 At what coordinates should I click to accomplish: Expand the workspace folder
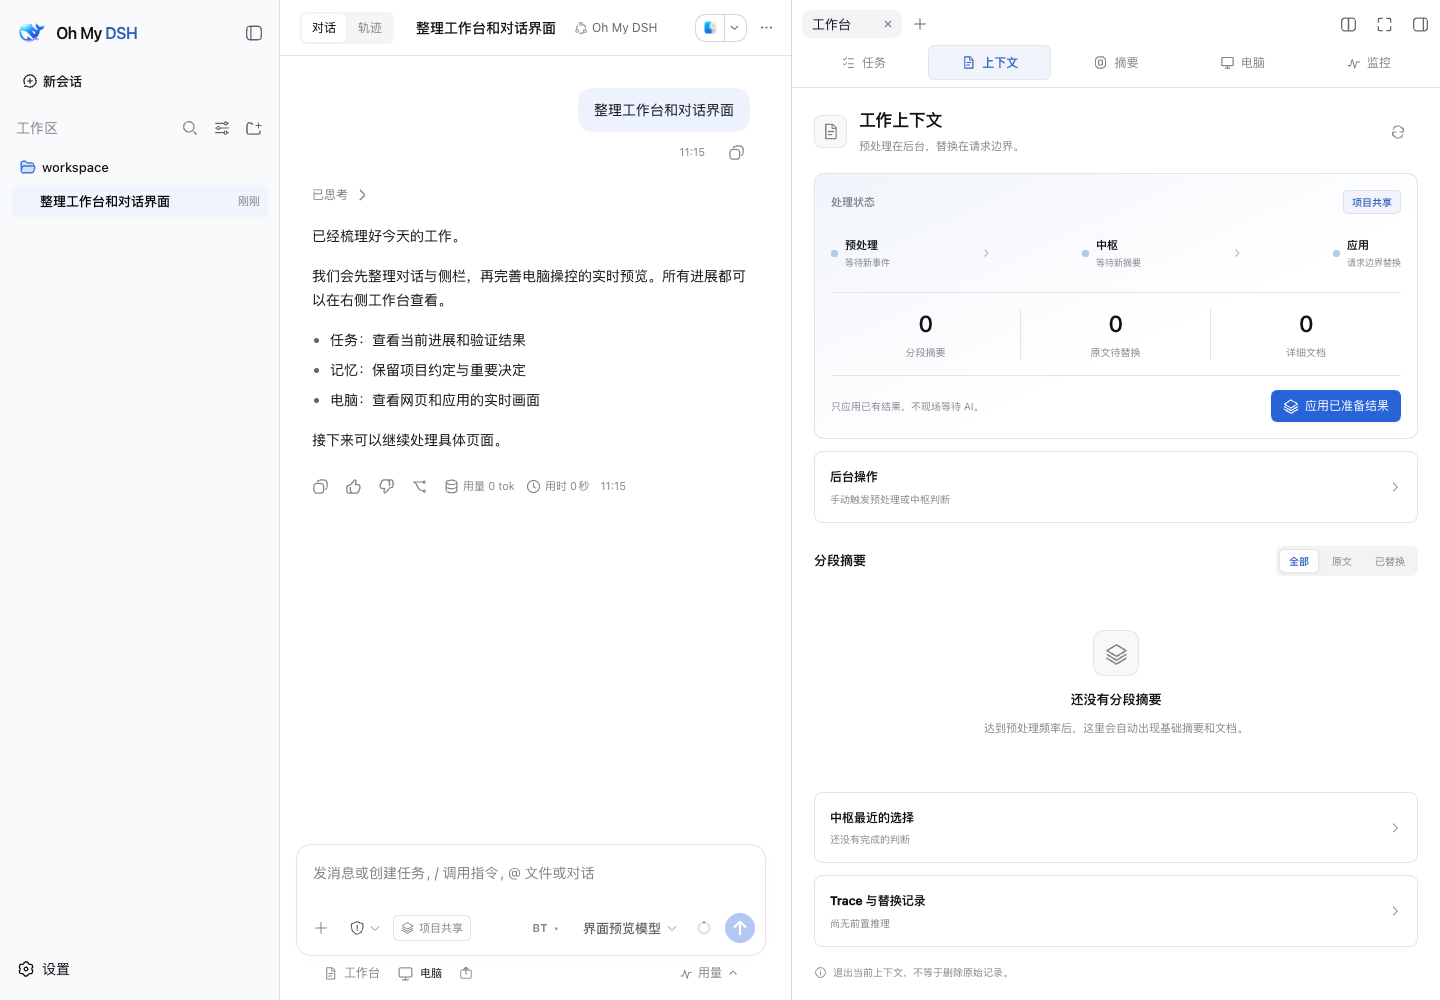point(140,167)
